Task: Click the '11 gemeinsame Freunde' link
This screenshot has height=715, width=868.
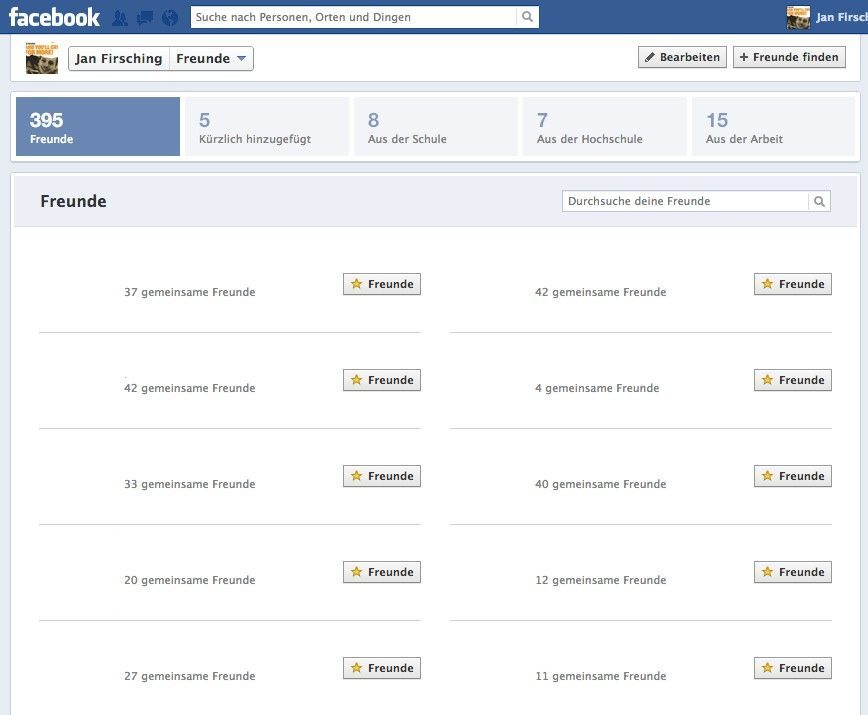Action: tap(601, 676)
